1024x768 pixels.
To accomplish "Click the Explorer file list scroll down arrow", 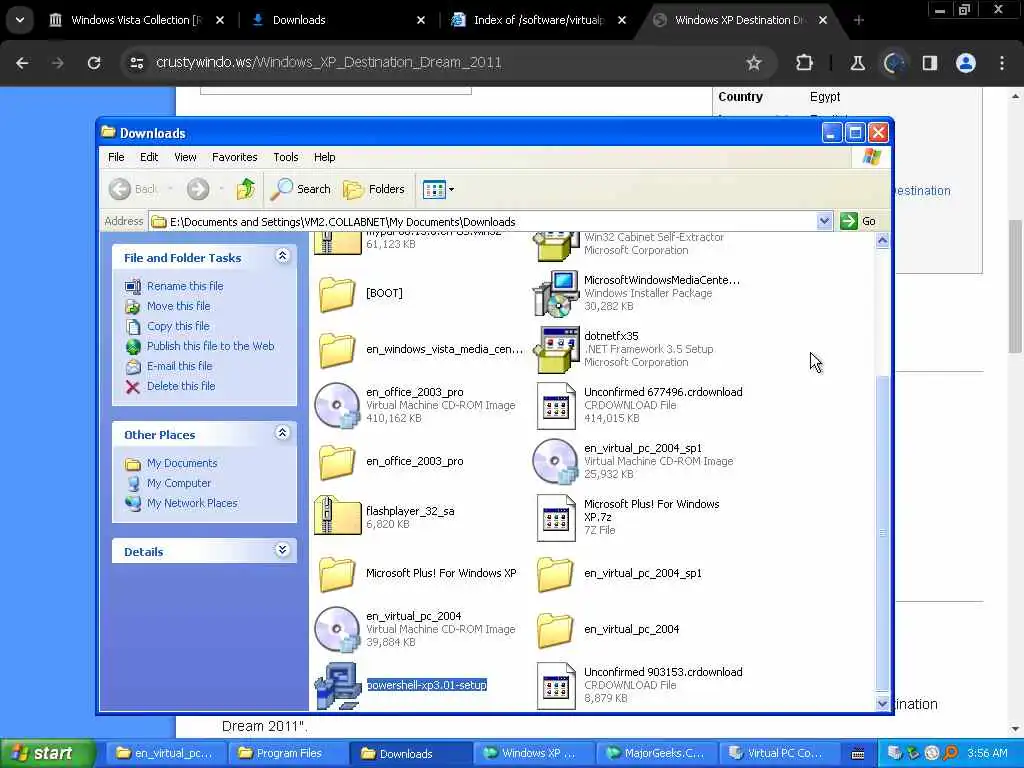I will coord(882,703).
